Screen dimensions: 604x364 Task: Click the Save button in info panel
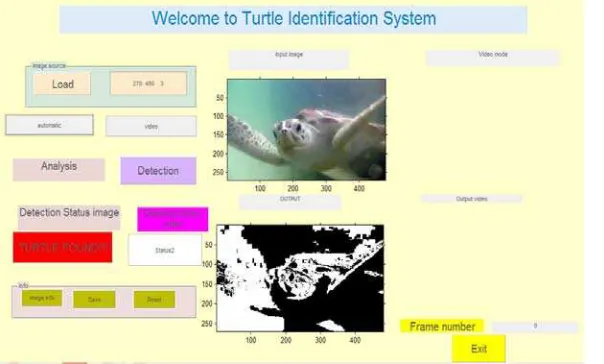click(x=94, y=299)
